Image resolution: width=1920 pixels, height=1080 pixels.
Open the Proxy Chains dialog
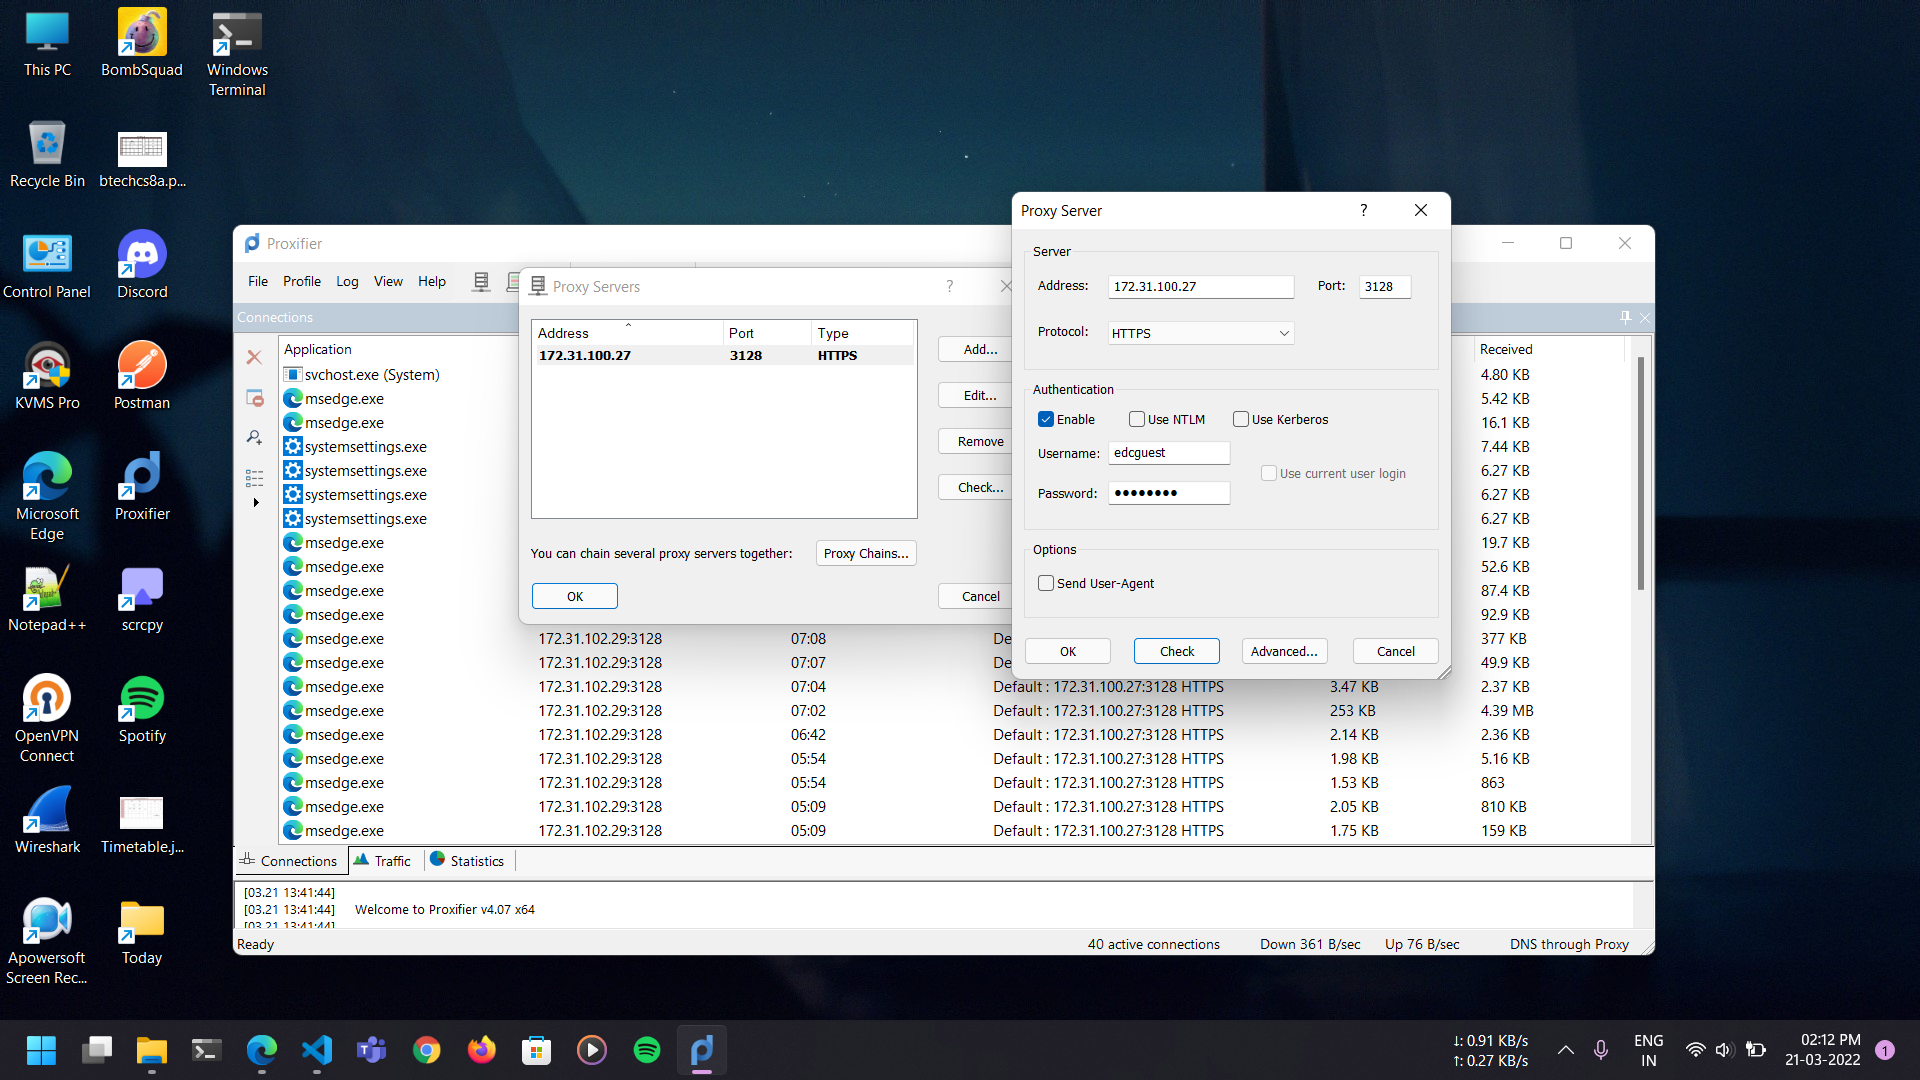(865, 553)
